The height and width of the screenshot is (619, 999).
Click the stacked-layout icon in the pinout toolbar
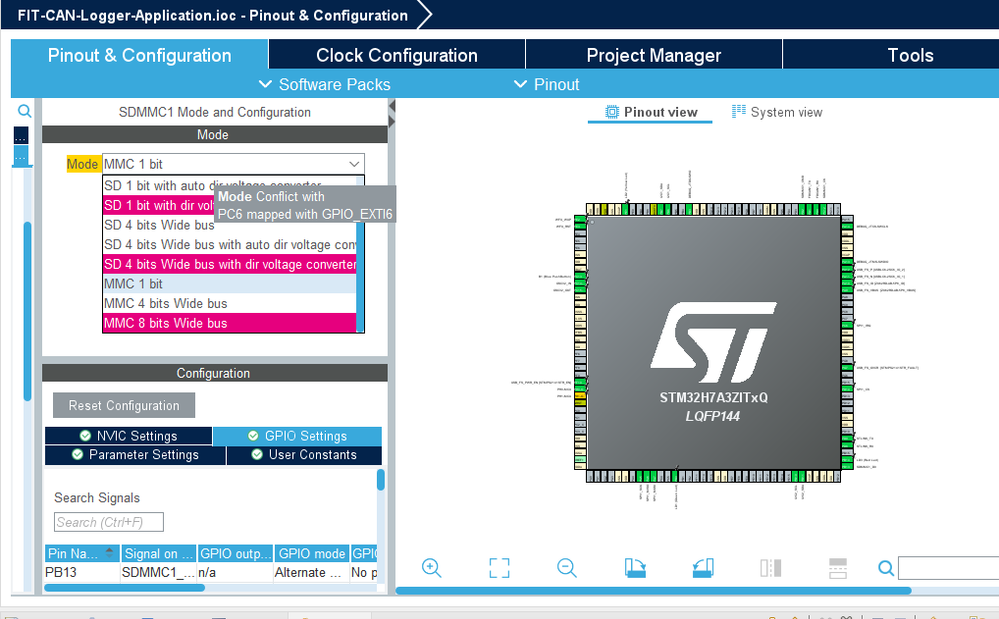(x=838, y=567)
